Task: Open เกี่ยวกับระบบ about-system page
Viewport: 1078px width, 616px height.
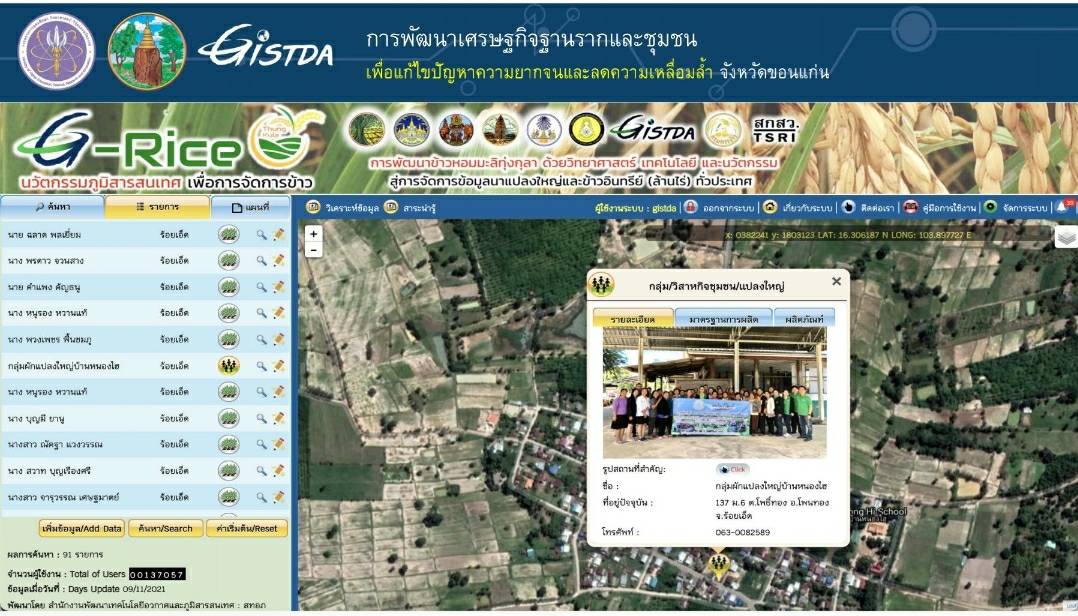Action: coord(798,207)
